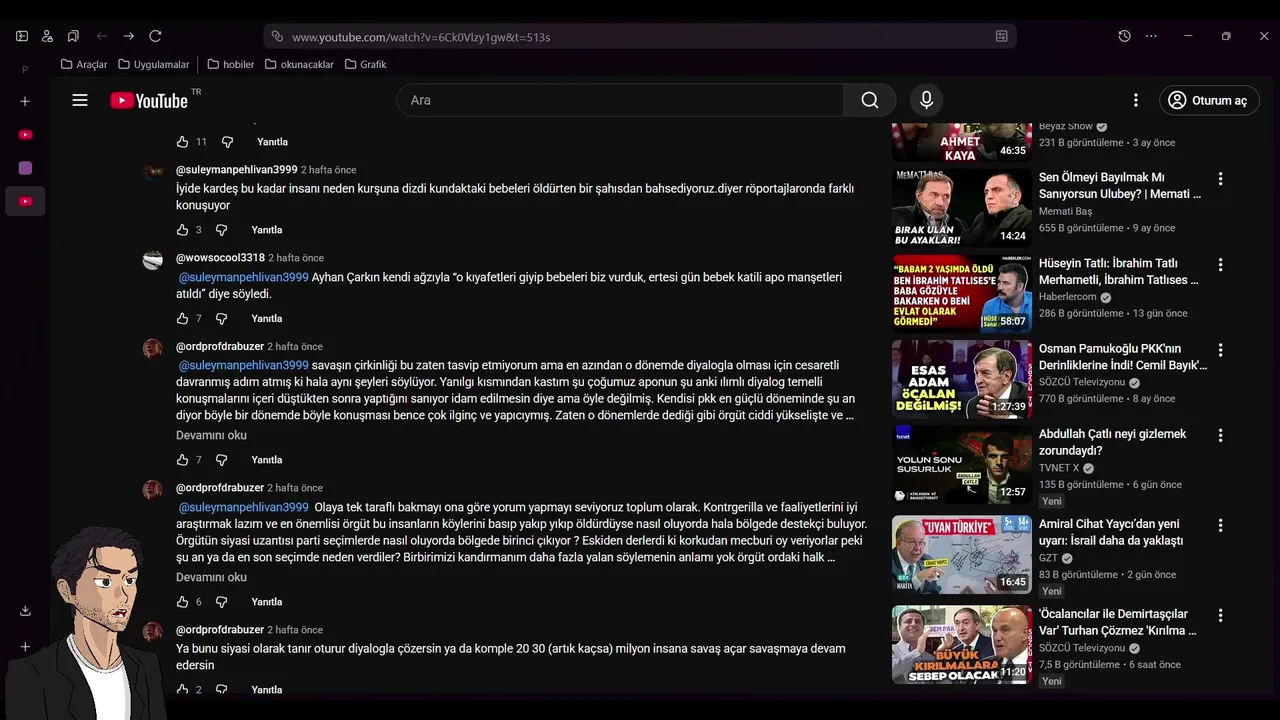Like the comment with 11 likes
The width and height of the screenshot is (1280, 720).
[182, 142]
